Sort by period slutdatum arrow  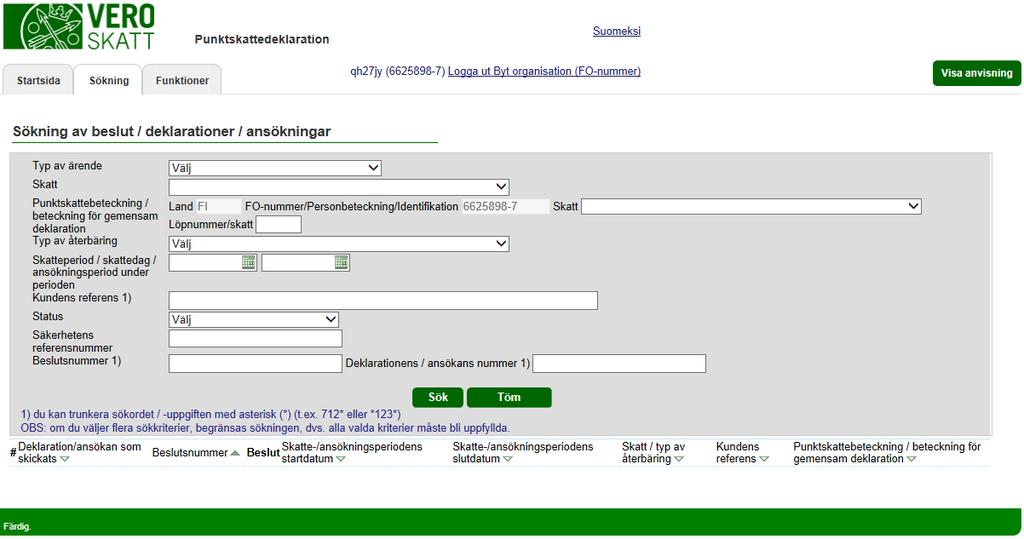point(508,459)
